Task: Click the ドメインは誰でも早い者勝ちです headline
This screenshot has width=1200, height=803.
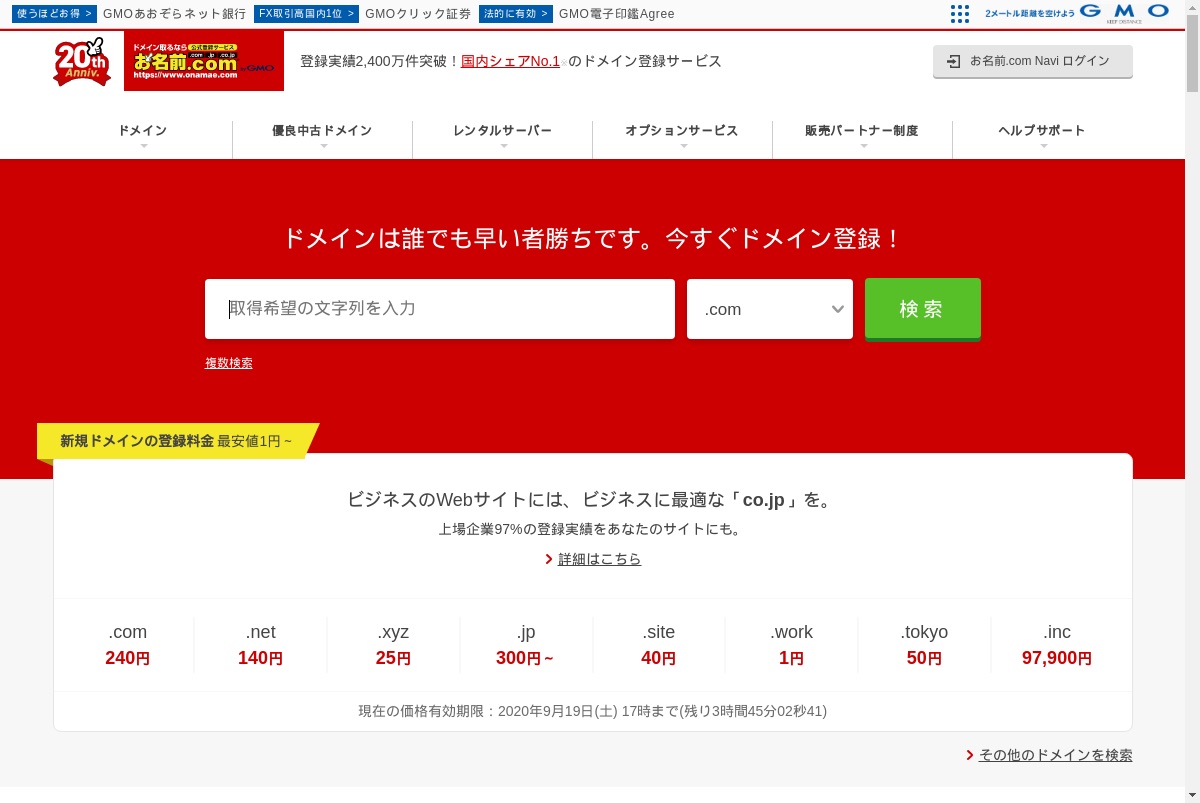Action: click(593, 239)
